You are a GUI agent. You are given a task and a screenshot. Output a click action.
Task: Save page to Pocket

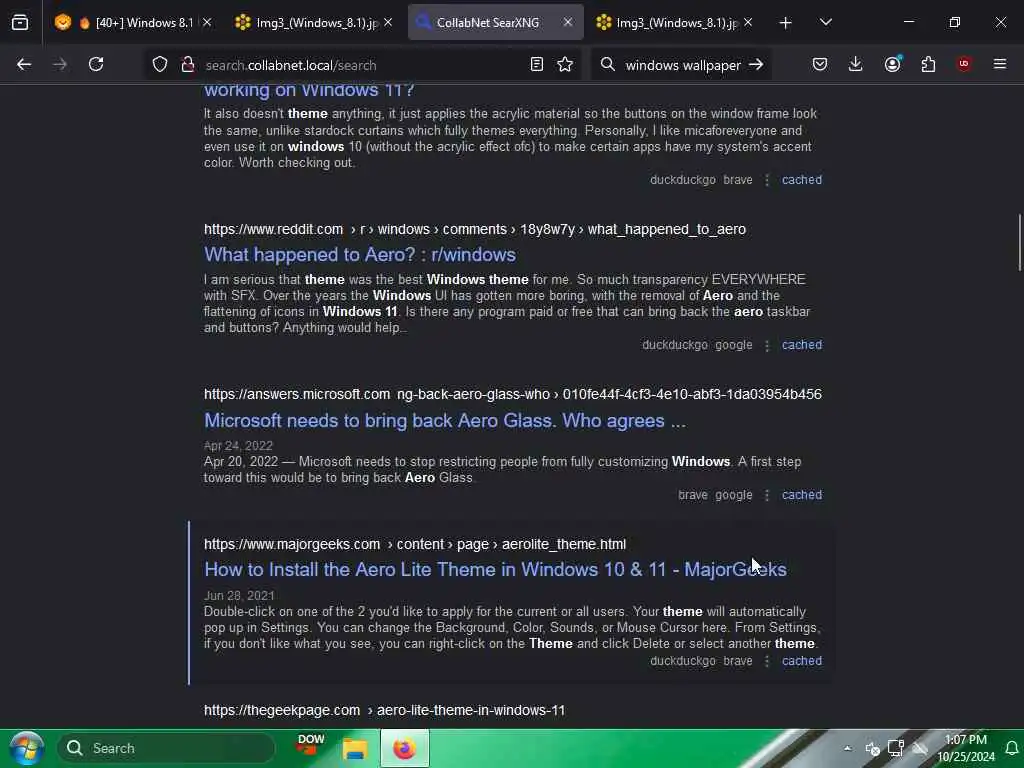coord(820,64)
